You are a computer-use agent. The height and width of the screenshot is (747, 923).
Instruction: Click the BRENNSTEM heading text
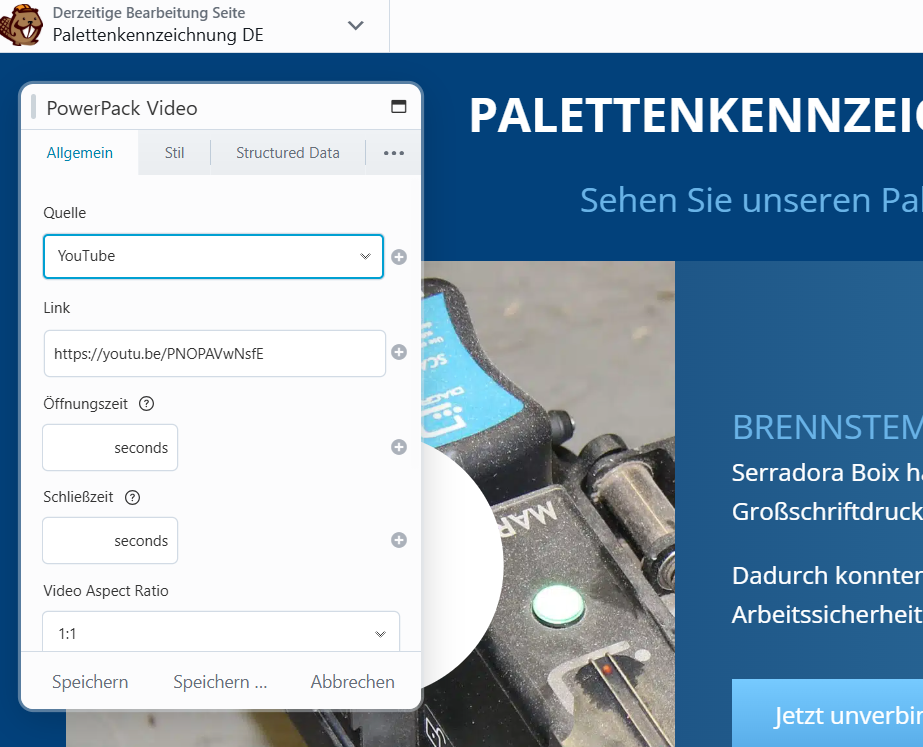tap(827, 427)
